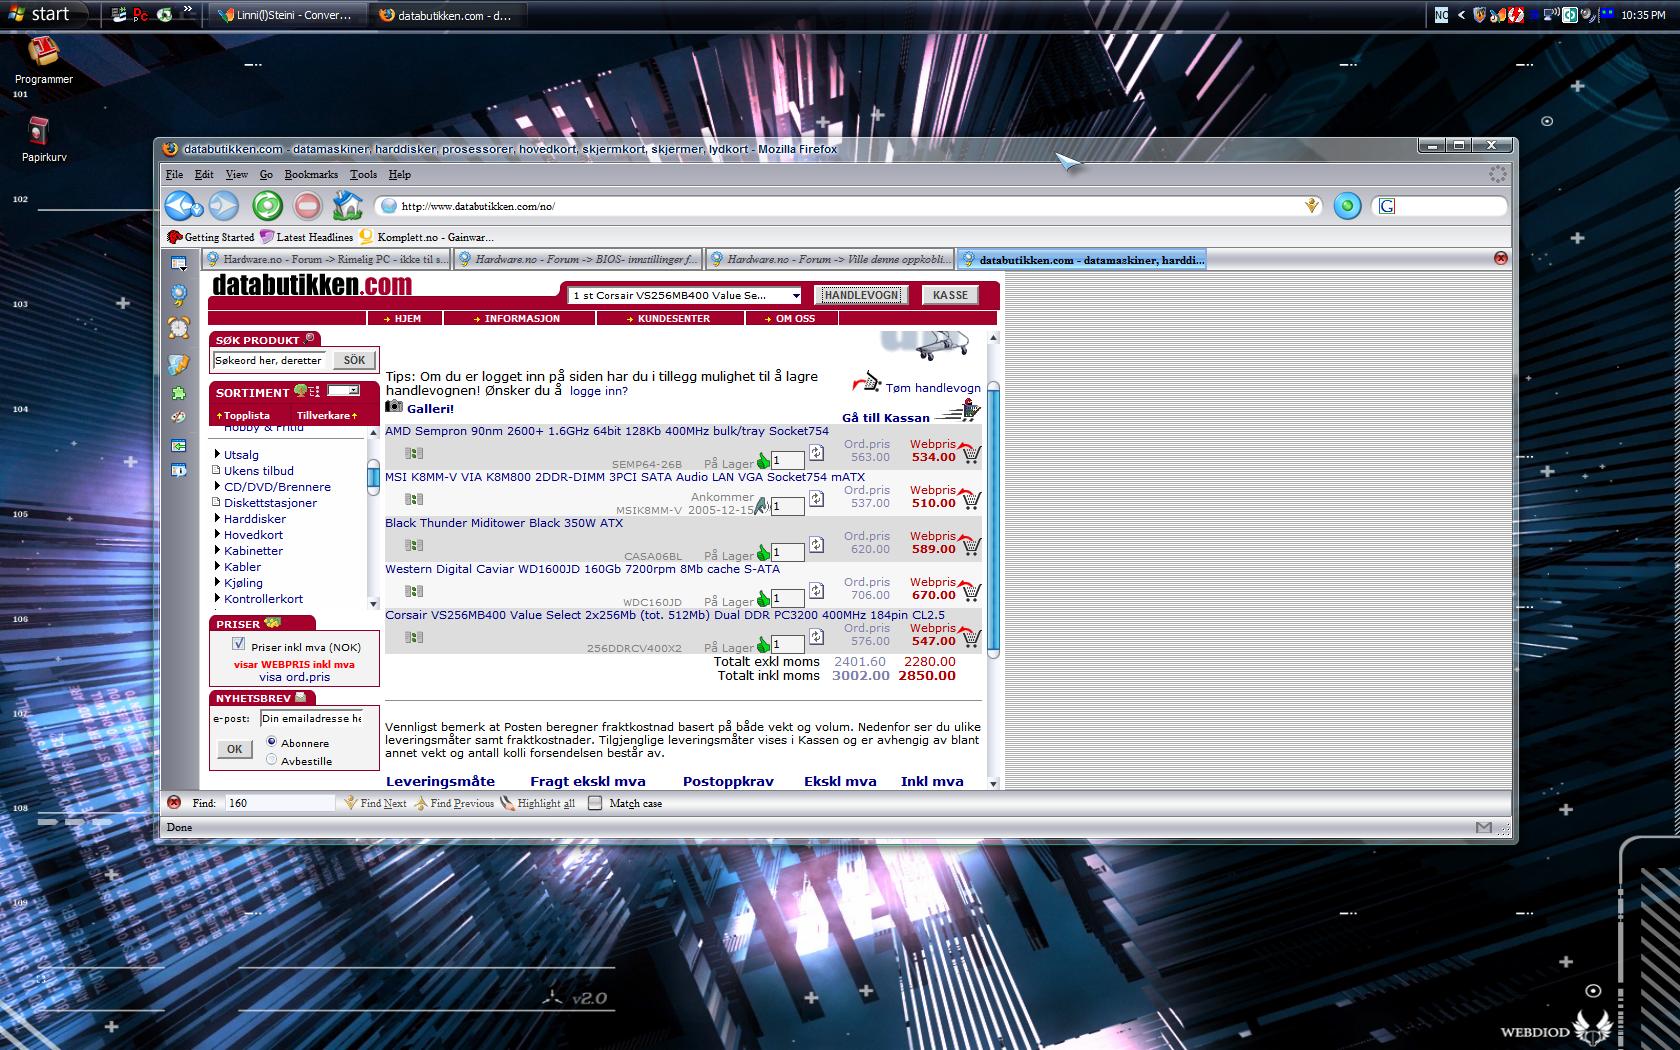Image resolution: width=1680 pixels, height=1050 pixels.
Task: Click the cart page scrollbar thumb
Action: [x=993, y=518]
